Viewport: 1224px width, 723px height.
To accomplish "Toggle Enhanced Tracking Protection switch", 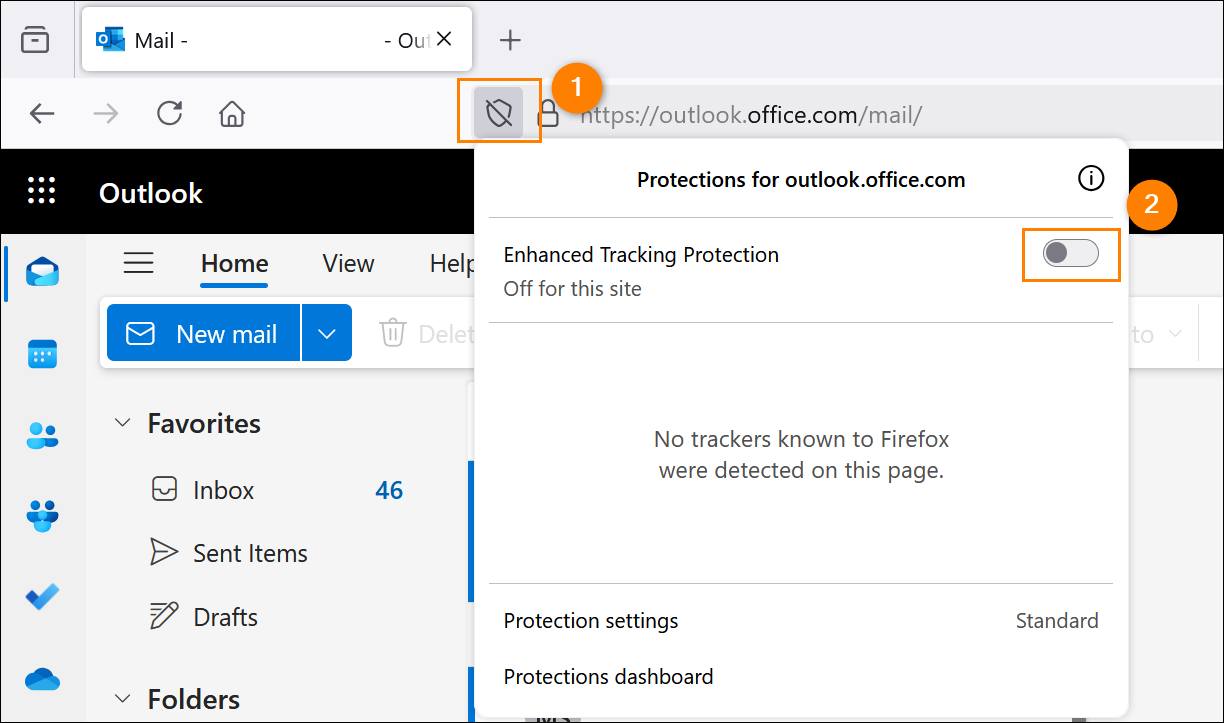I will tap(1070, 254).
